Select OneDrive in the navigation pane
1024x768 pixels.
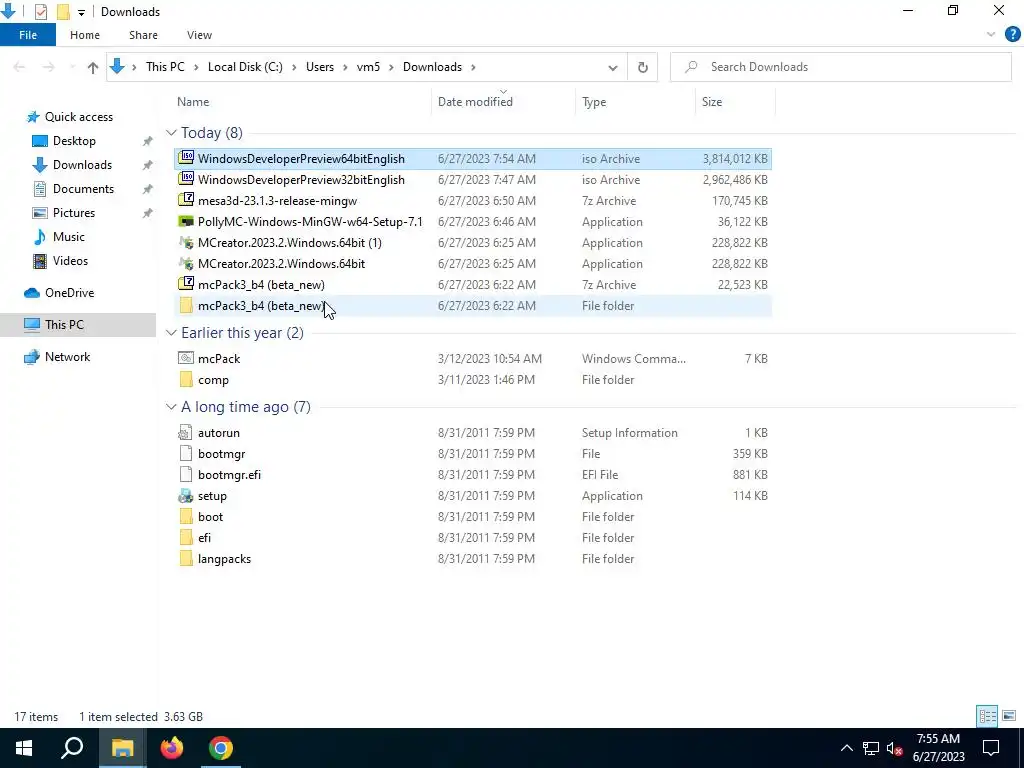(x=69, y=293)
